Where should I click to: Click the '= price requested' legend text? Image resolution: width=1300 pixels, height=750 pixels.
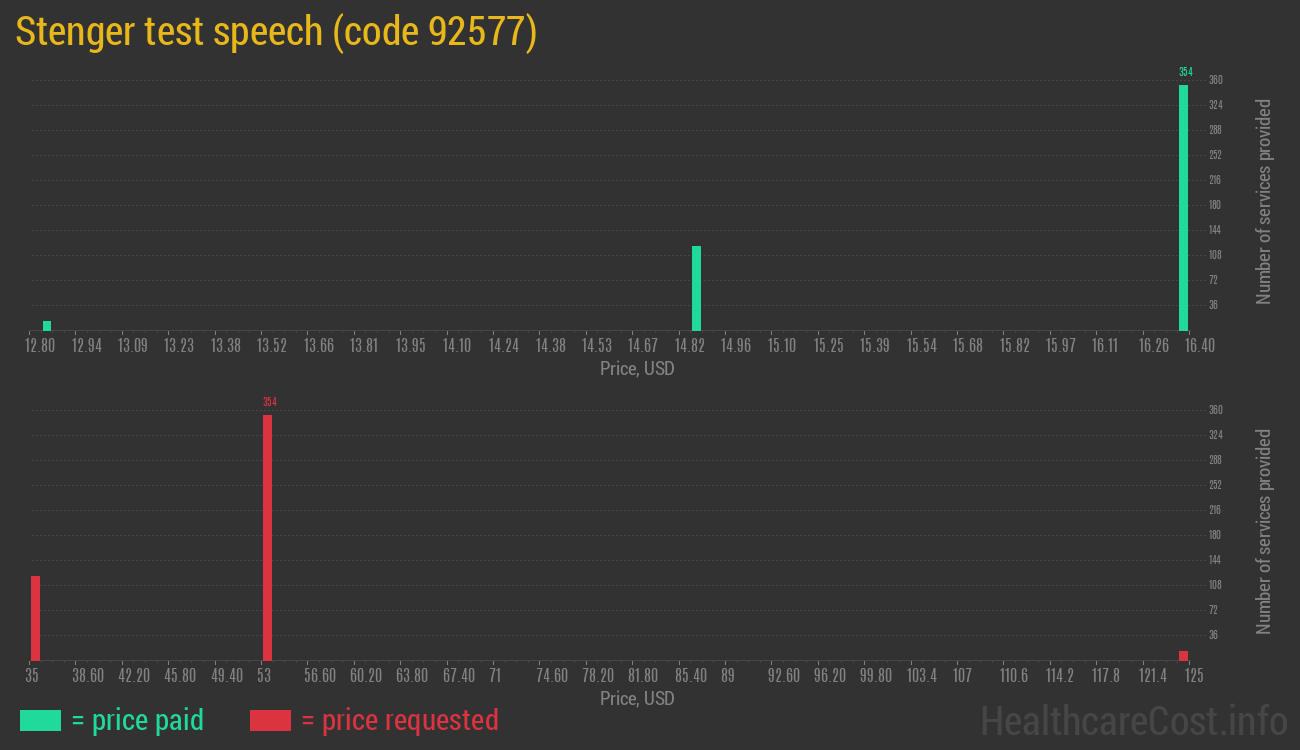point(399,720)
